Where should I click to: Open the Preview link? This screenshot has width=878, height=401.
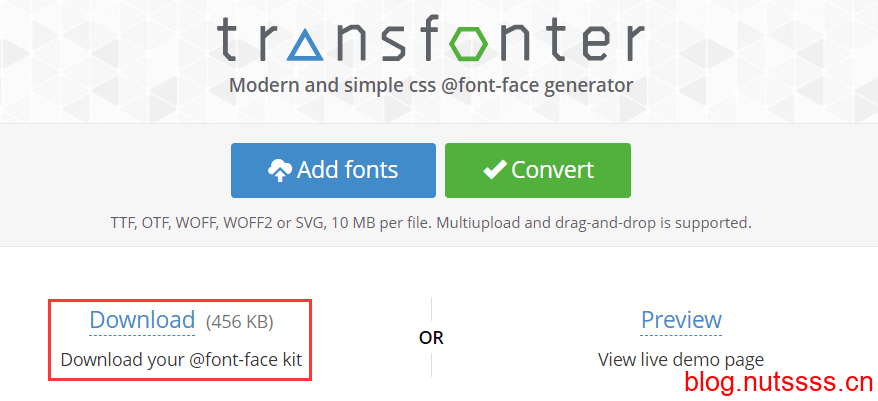click(x=681, y=320)
